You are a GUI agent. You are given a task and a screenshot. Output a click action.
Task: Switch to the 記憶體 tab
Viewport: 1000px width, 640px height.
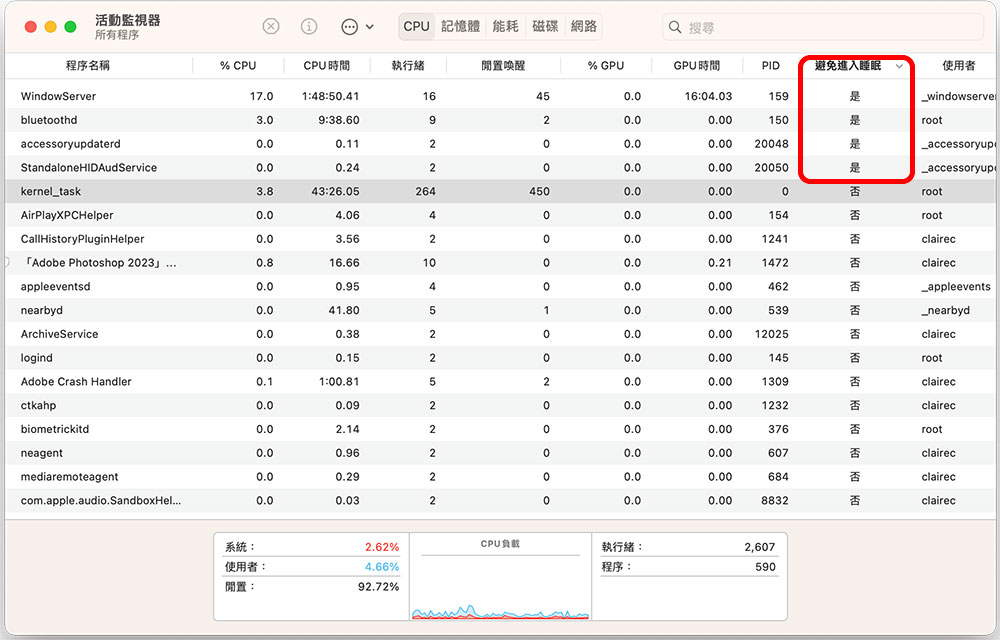460,27
